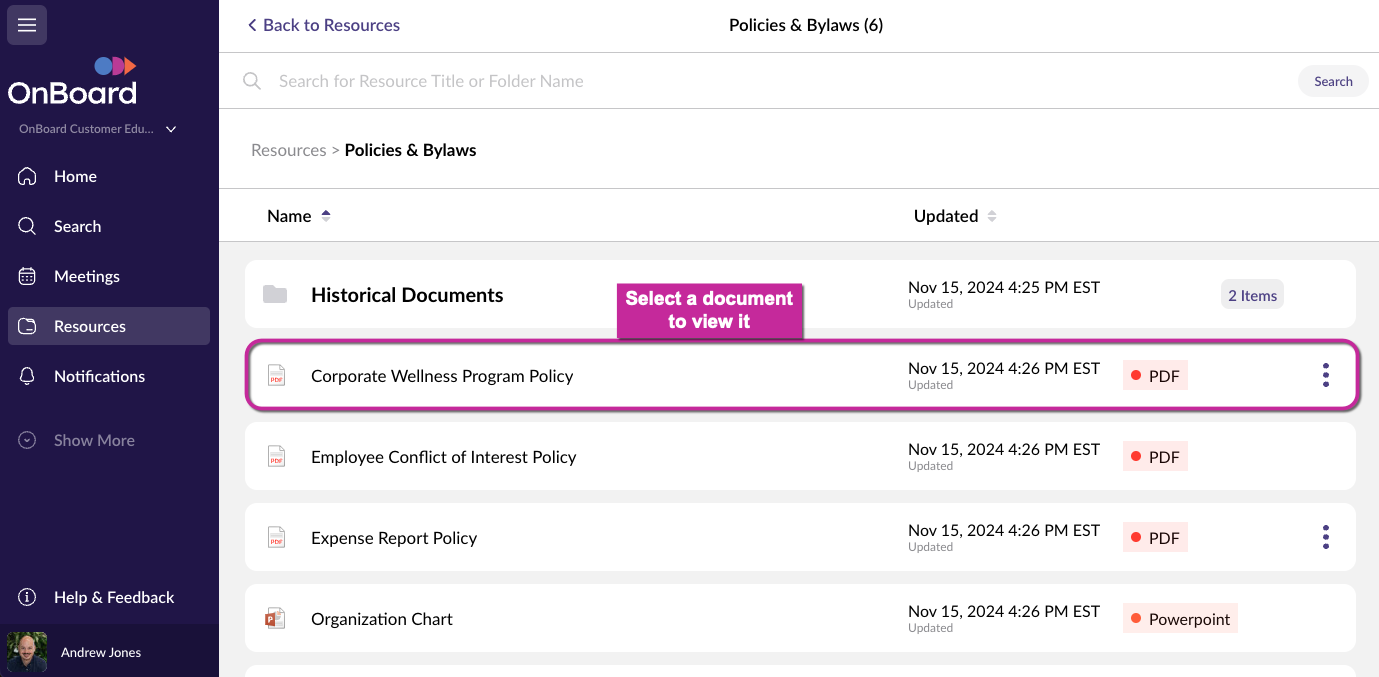Click the hamburger menu icon

point(27,25)
